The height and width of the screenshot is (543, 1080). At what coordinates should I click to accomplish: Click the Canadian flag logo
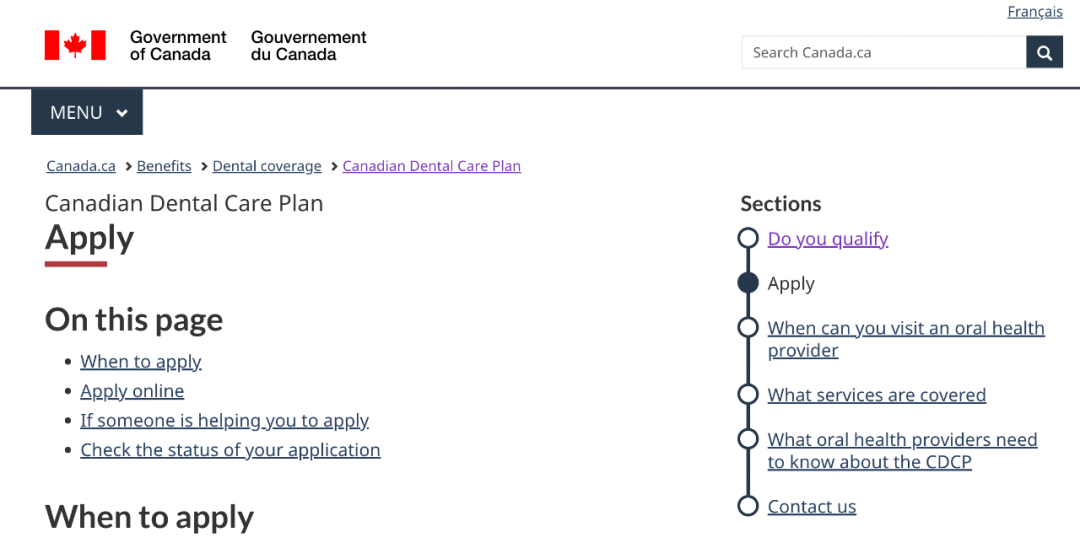[x=75, y=45]
